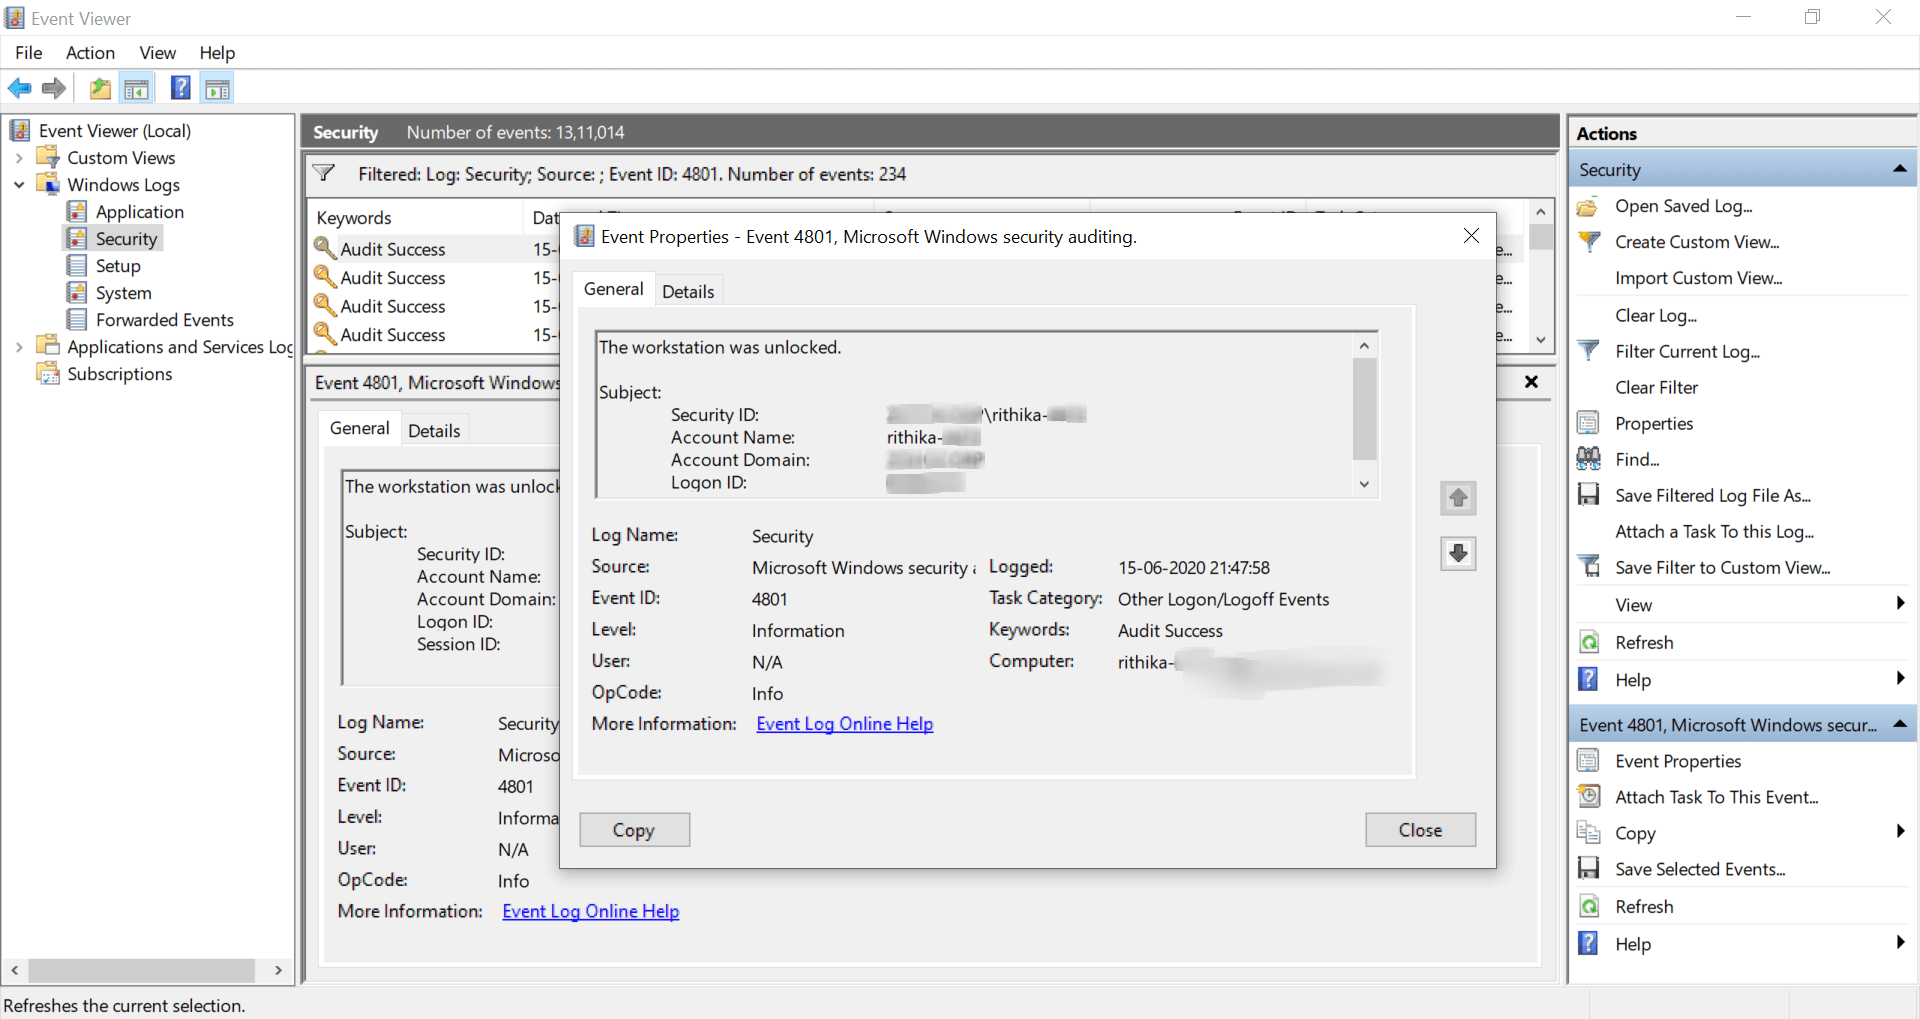Collapse the Event 4801 section in Actions pane

(x=1899, y=724)
